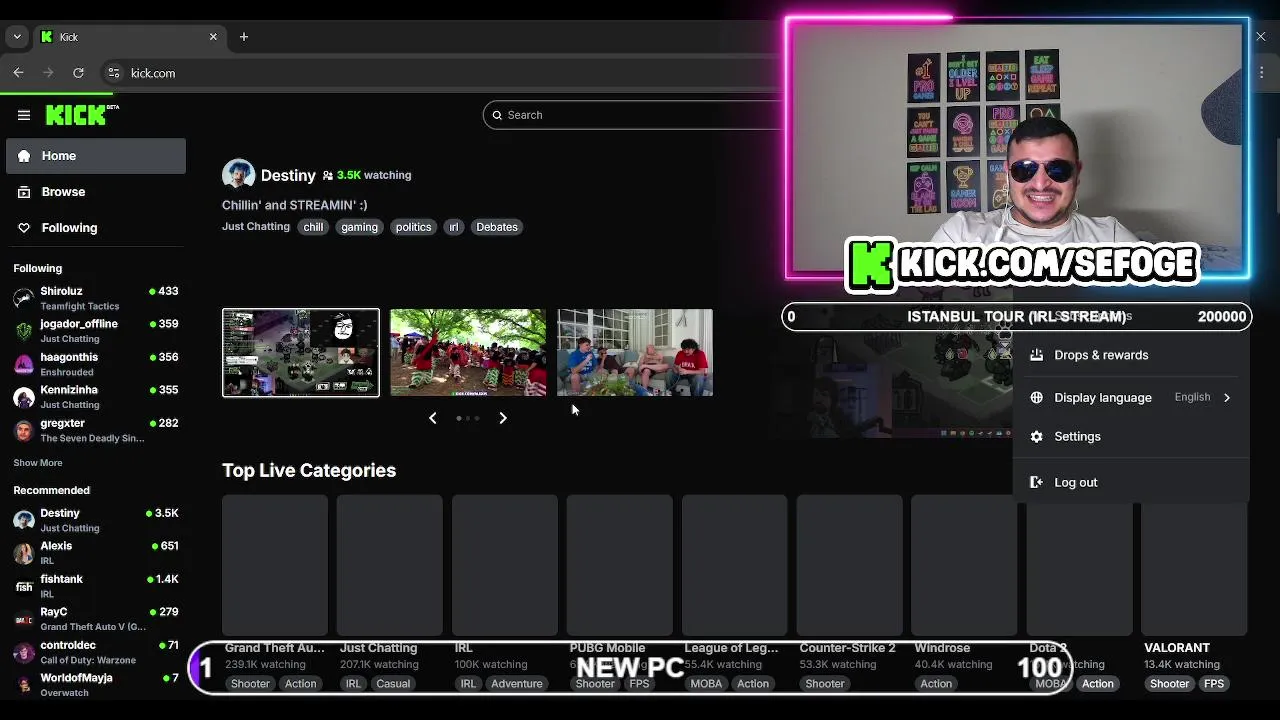Log out from user menu
The height and width of the screenshot is (720, 1280).
tap(1132, 482)
